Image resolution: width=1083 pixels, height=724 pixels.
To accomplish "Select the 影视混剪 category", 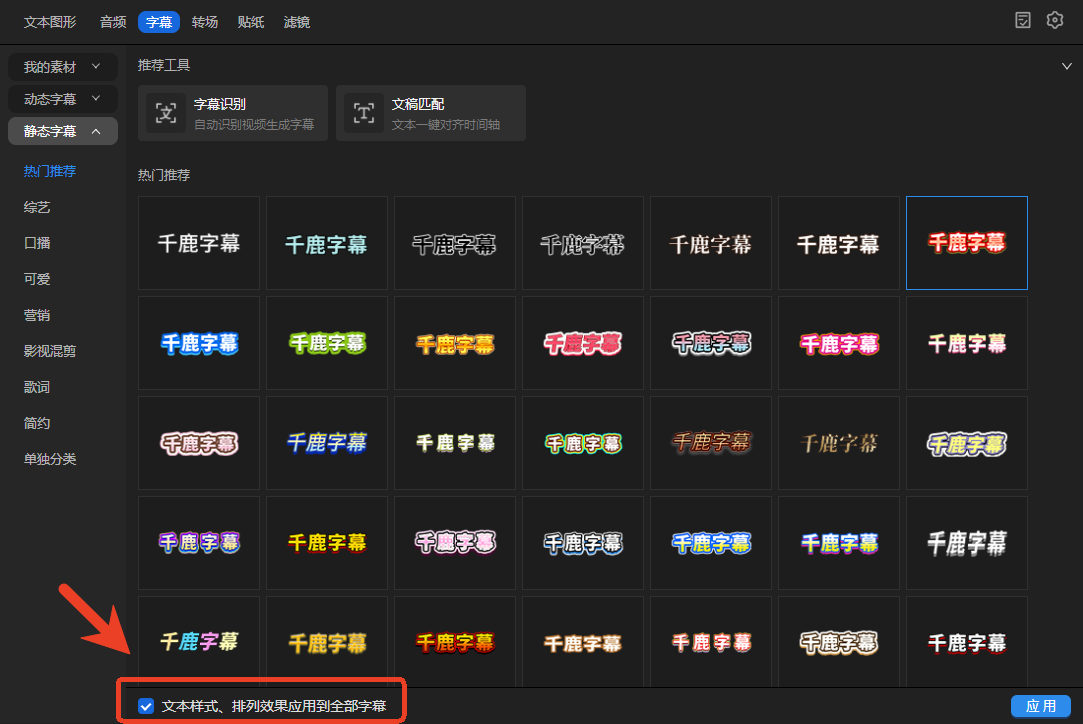I will 50,351.
